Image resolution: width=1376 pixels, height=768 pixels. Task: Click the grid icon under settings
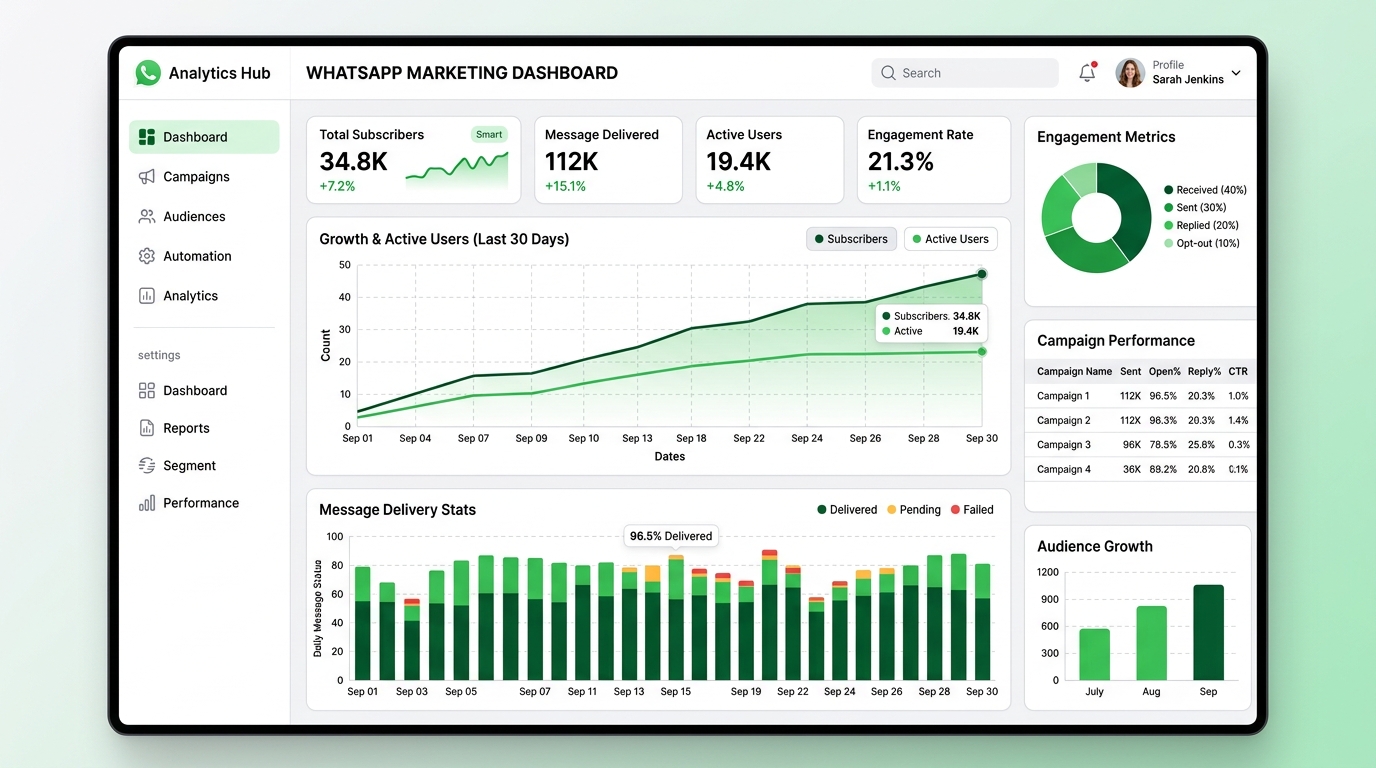(147, 391)
